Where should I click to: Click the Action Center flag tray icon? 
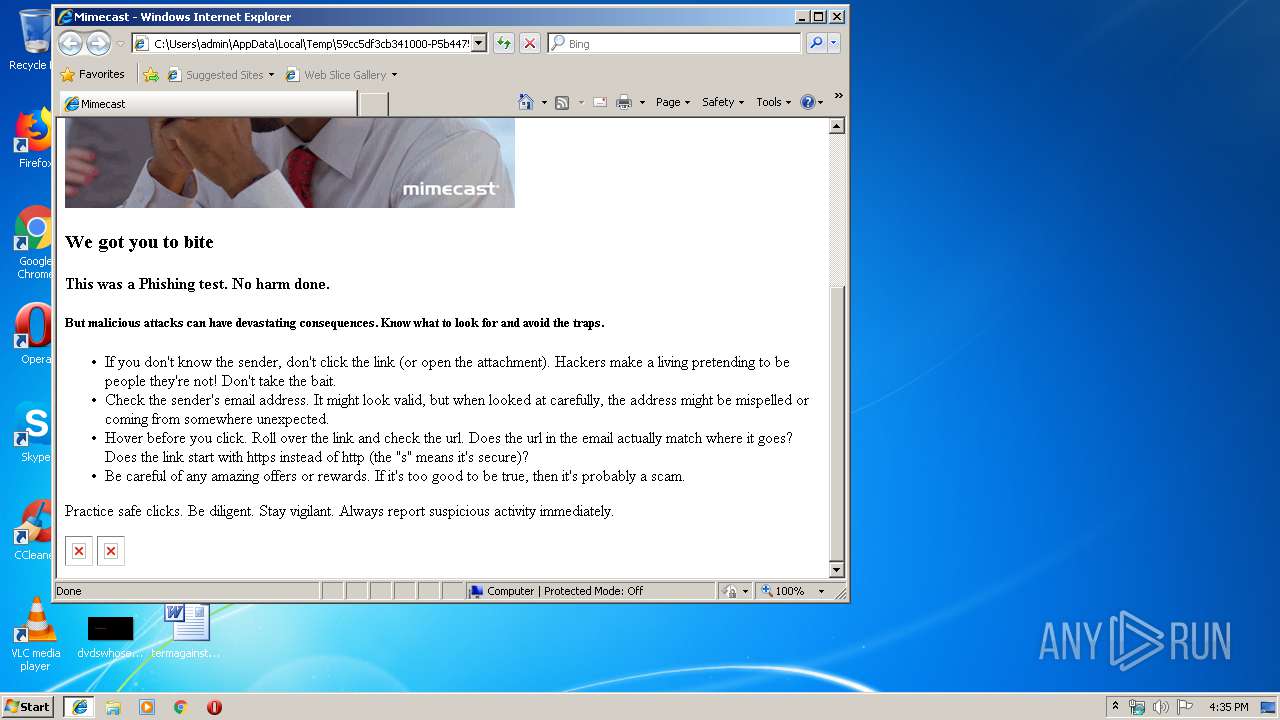1184,707
